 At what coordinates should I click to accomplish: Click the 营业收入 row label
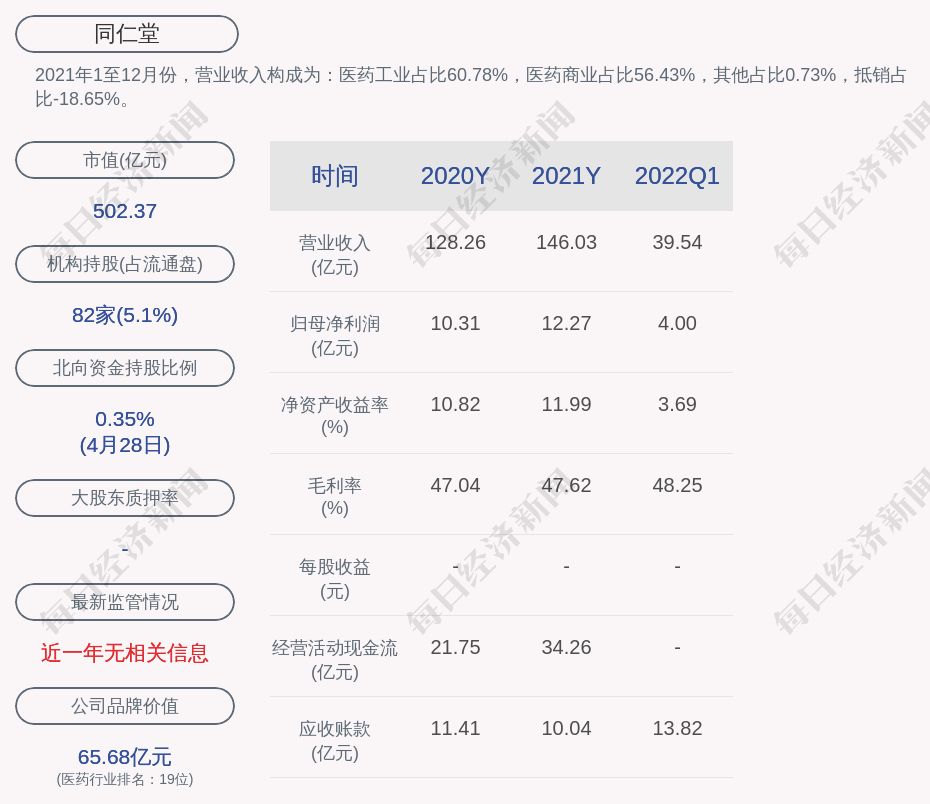(x=334, y=254)
